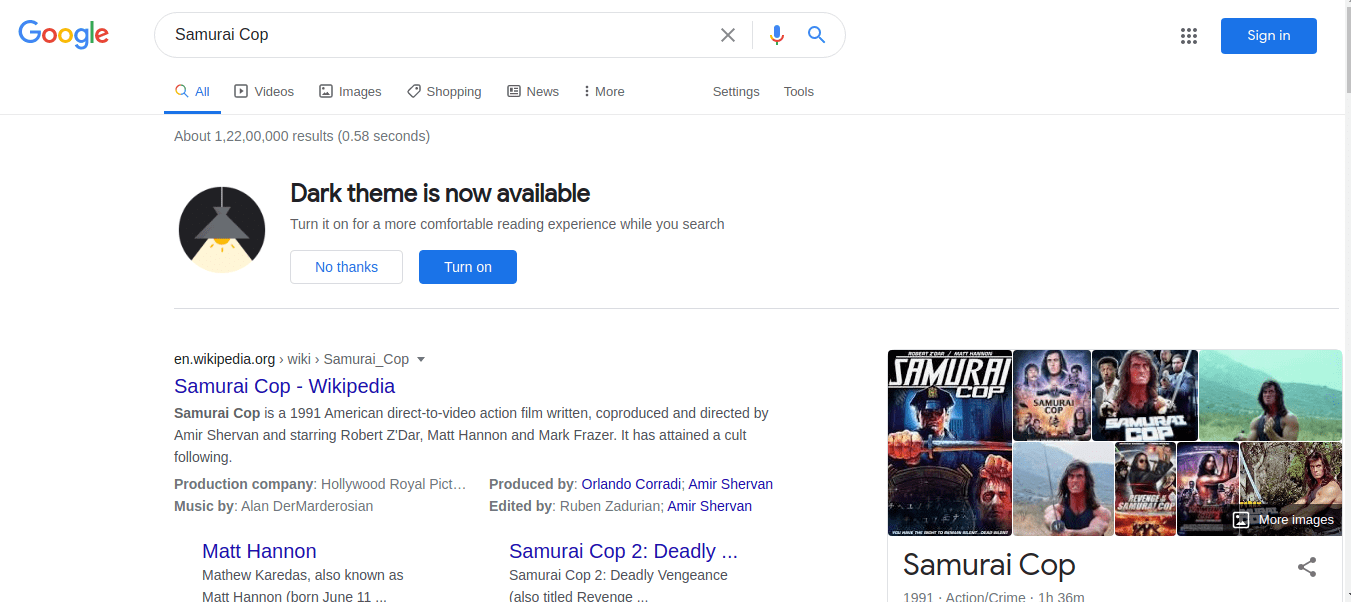Start voice search with microphone icon

(x=777, y=35)
